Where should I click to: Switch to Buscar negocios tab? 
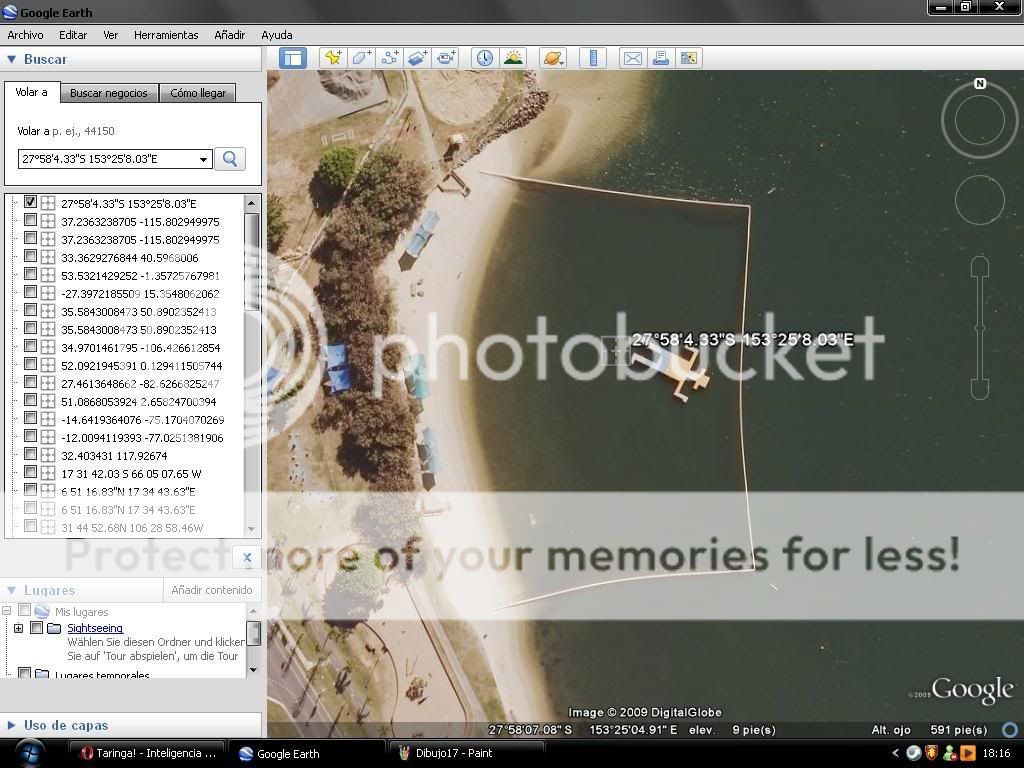pos(109,93)
